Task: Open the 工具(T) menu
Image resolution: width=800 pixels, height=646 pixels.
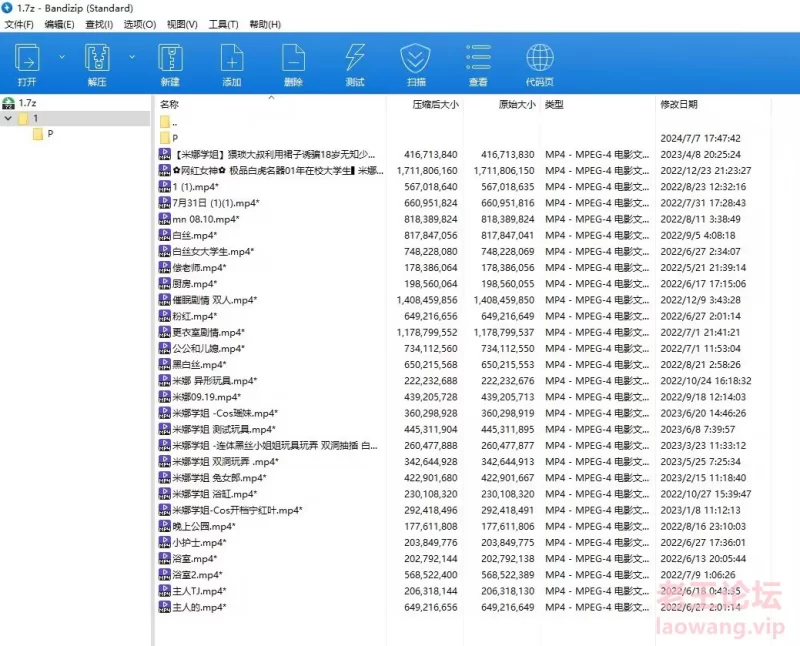Action: tap(223, 24)
